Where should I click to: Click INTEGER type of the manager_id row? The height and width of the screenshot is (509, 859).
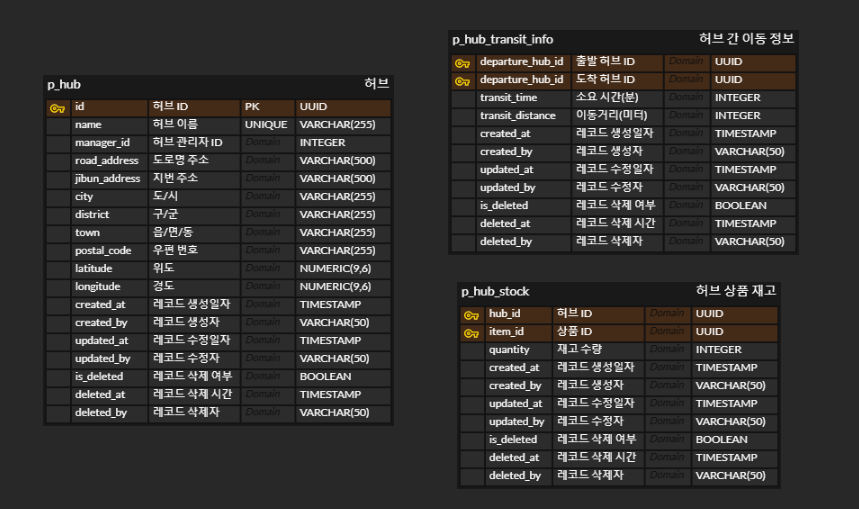[342, 143]
